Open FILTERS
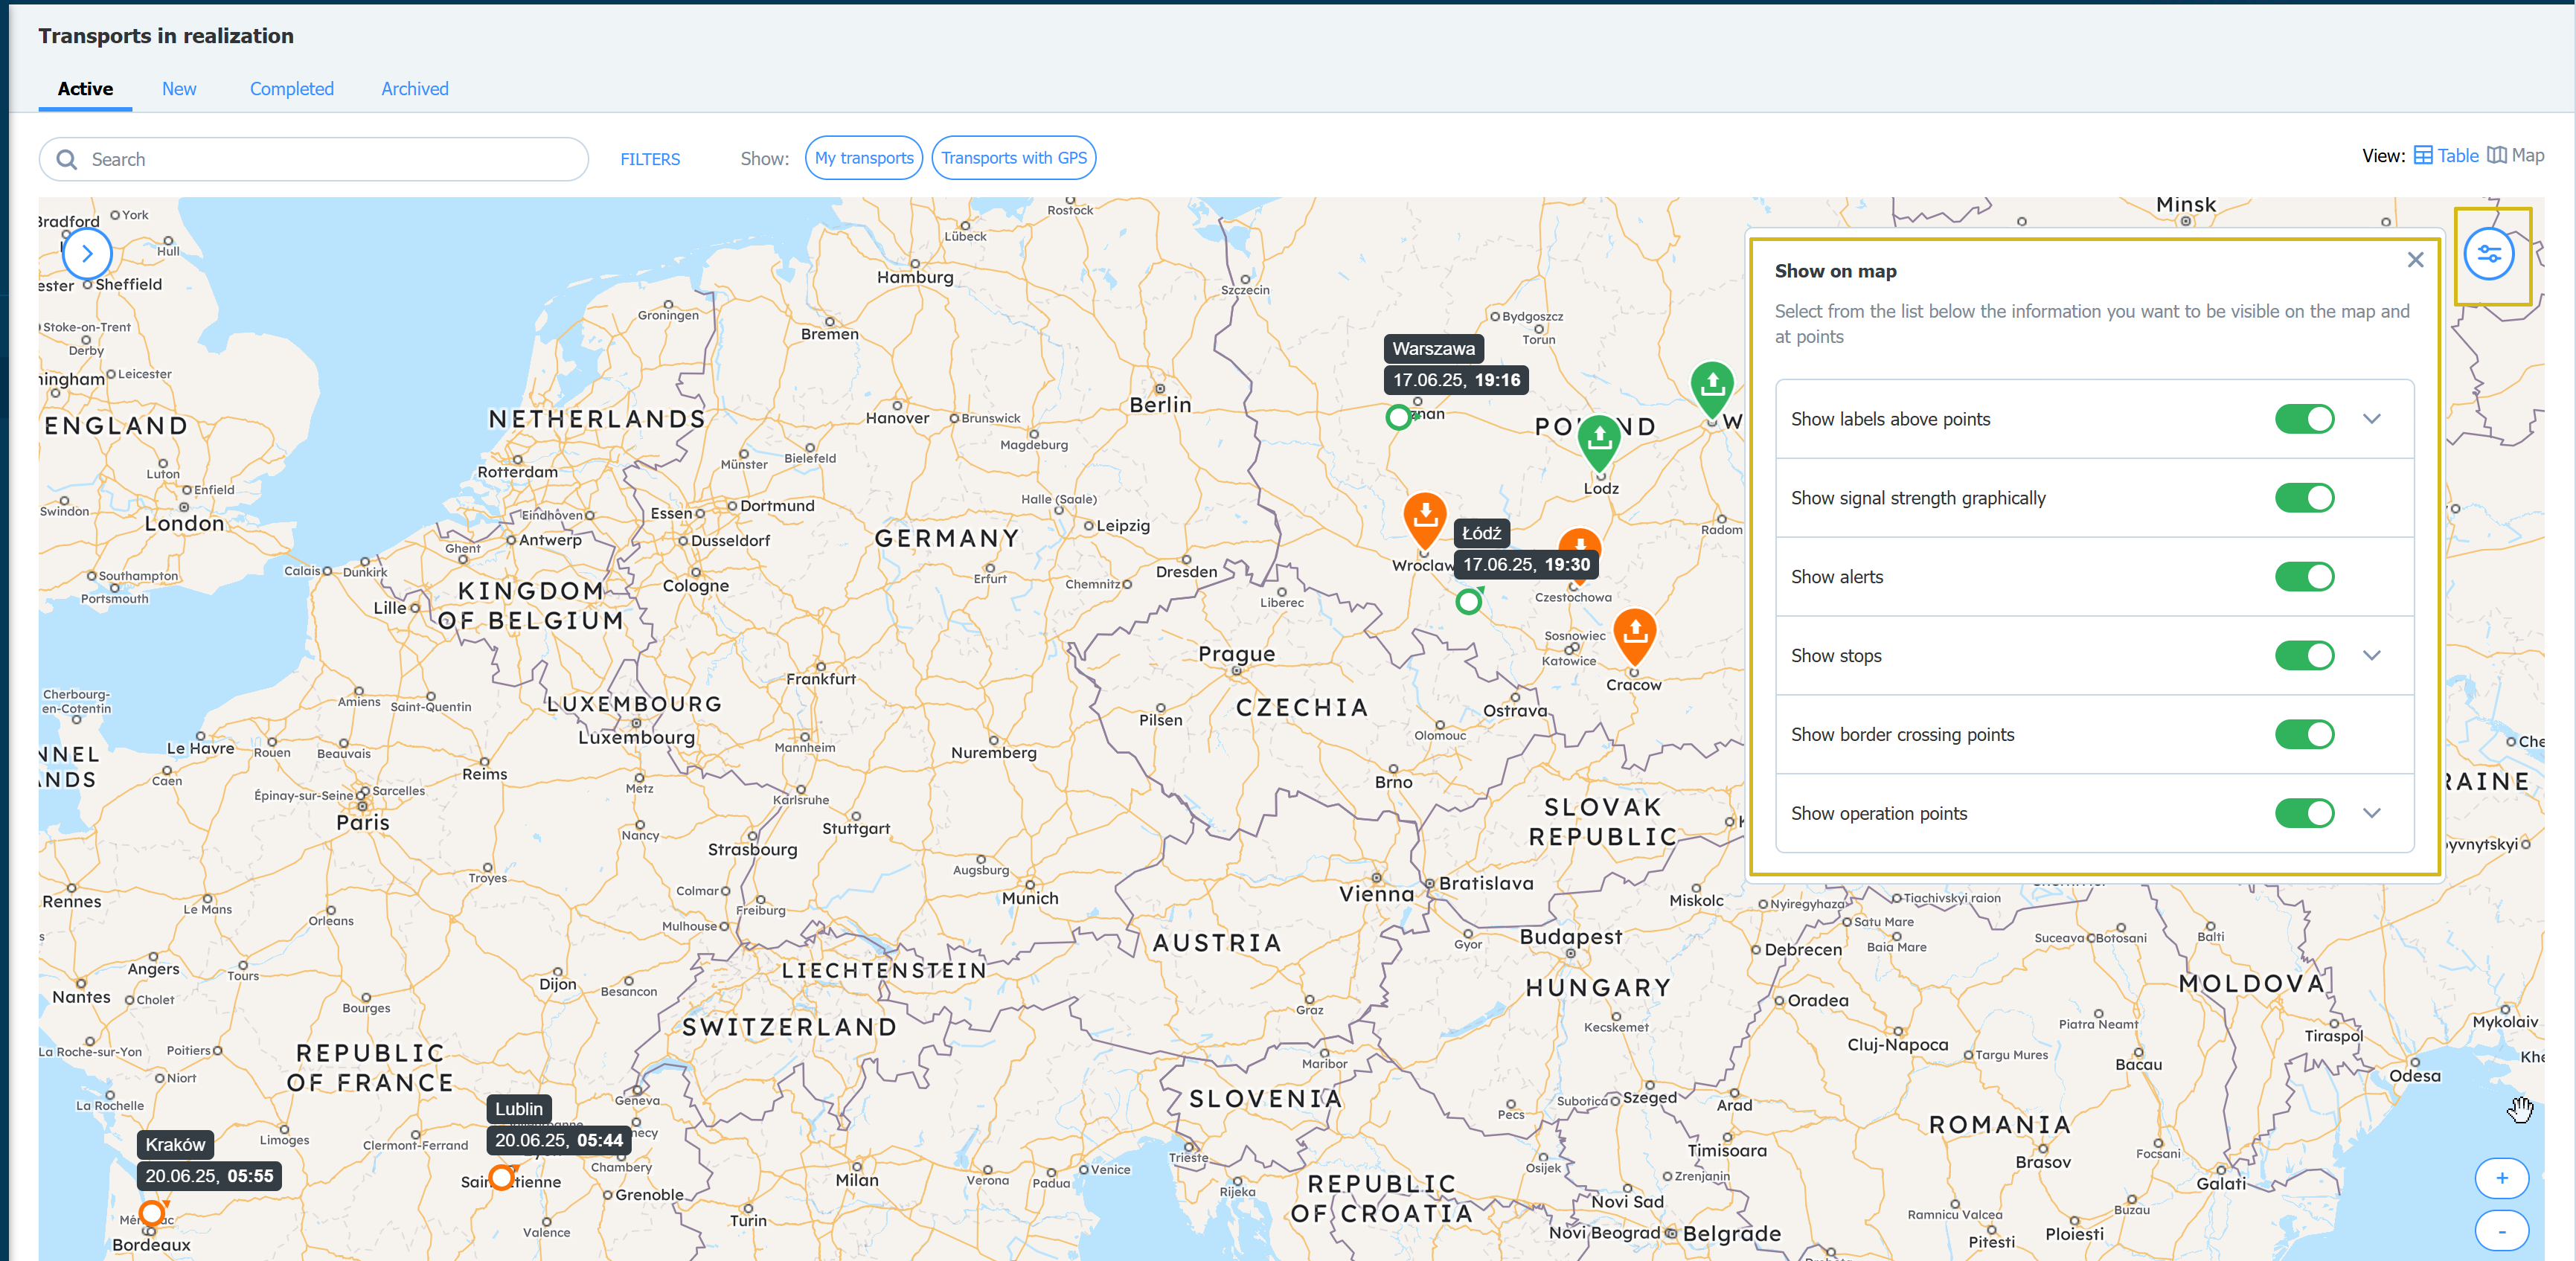2576x1261 pixels. (x=649, y=159)
